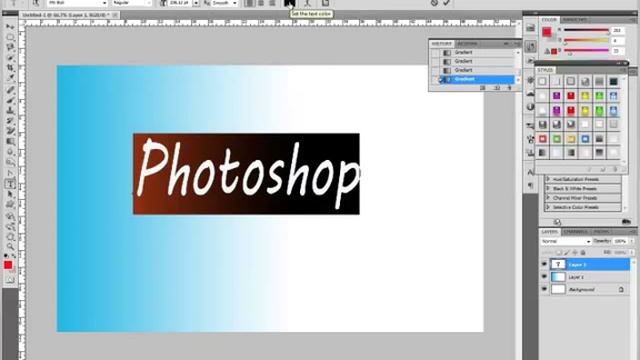Screen dimensions: 640x360
Task: Select the Crop tool
Action: (x=10, y=68)
